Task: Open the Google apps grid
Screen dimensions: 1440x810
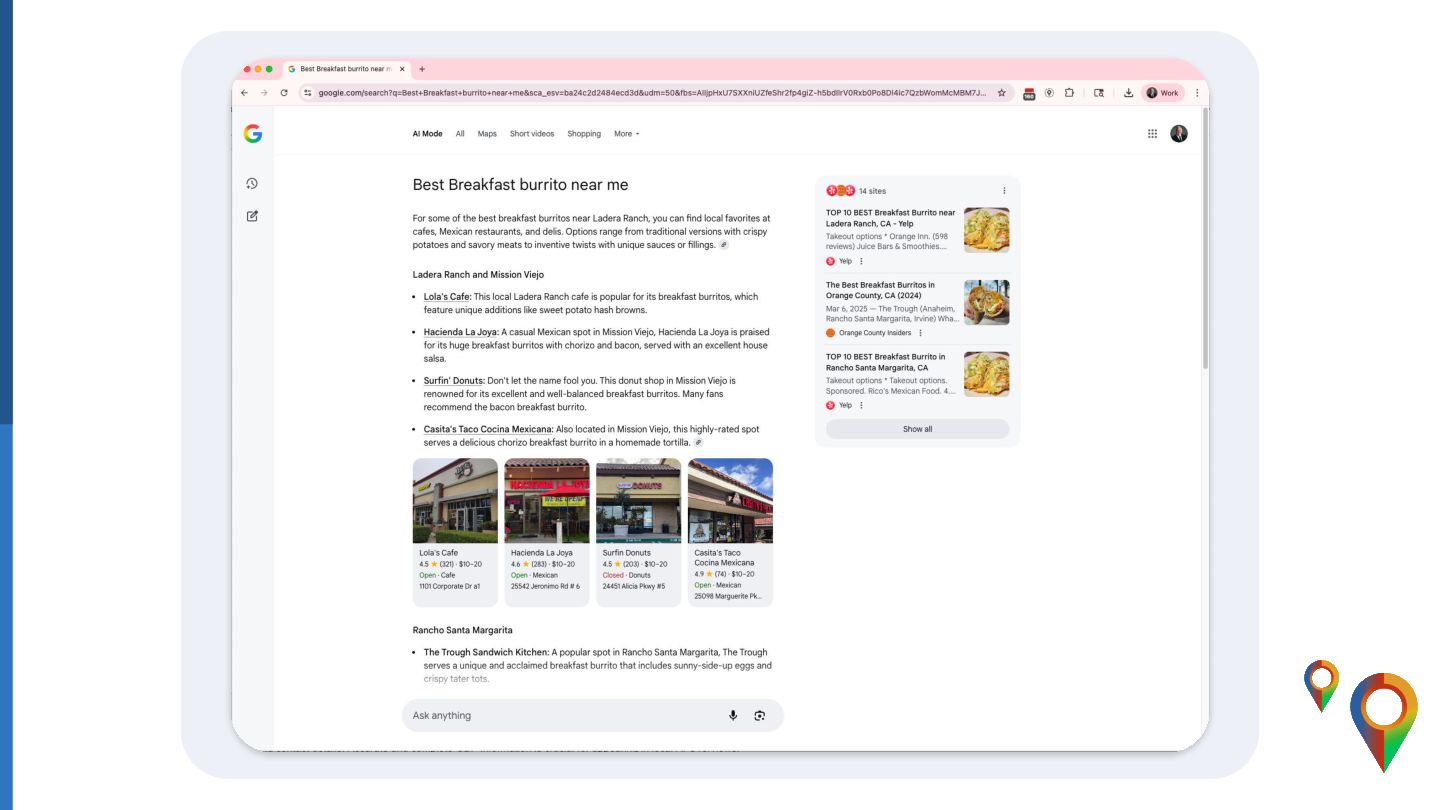Action: [1152, 133]
